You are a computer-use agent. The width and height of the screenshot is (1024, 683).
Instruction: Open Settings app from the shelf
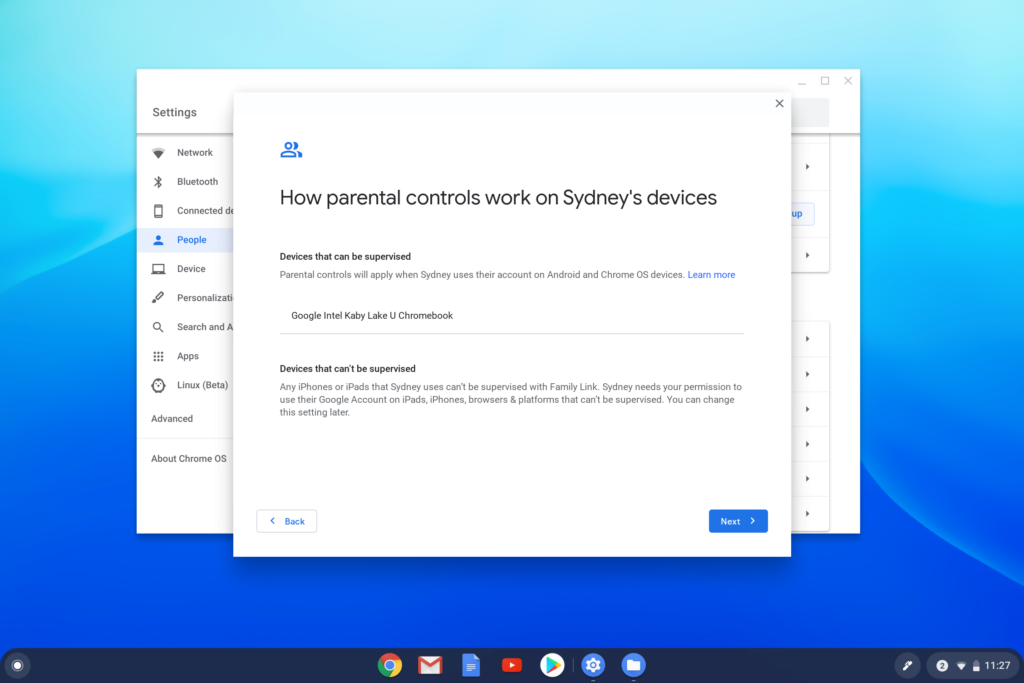pyautogui.click(x=593, y=665)
